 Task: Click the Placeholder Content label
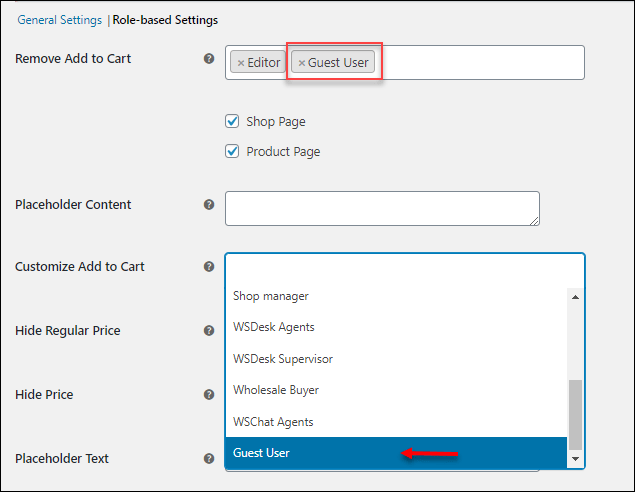pos(73,204)
